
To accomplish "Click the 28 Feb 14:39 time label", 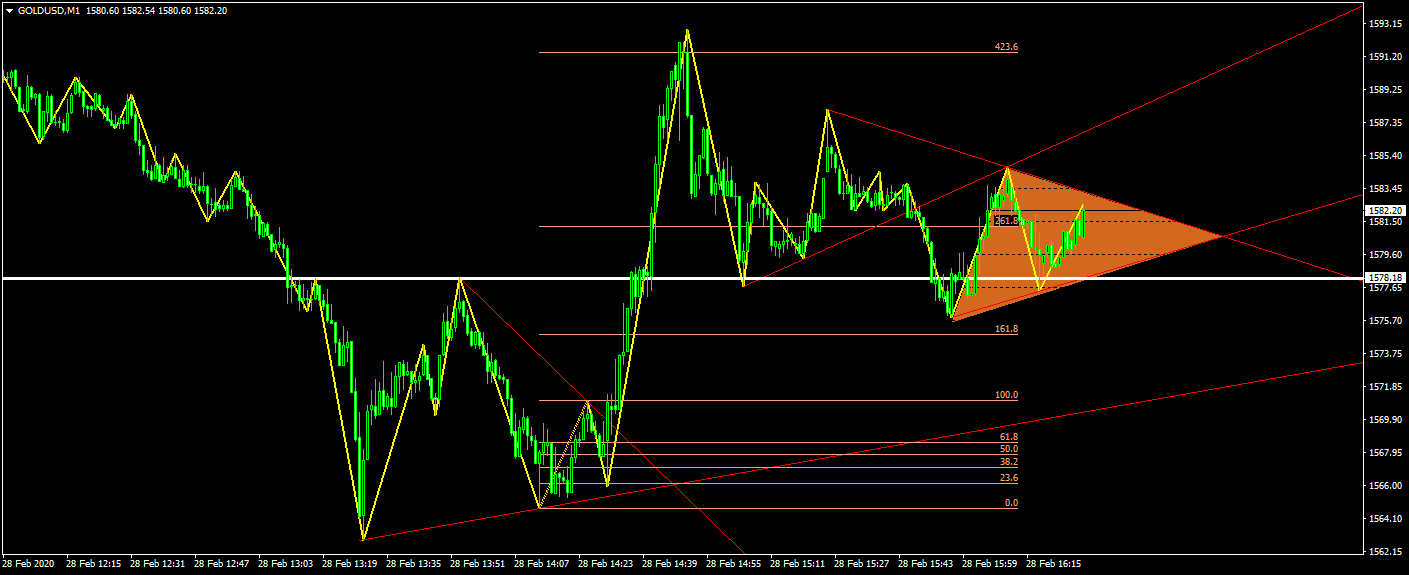I will pyautogui.click(x=670, y=564).
